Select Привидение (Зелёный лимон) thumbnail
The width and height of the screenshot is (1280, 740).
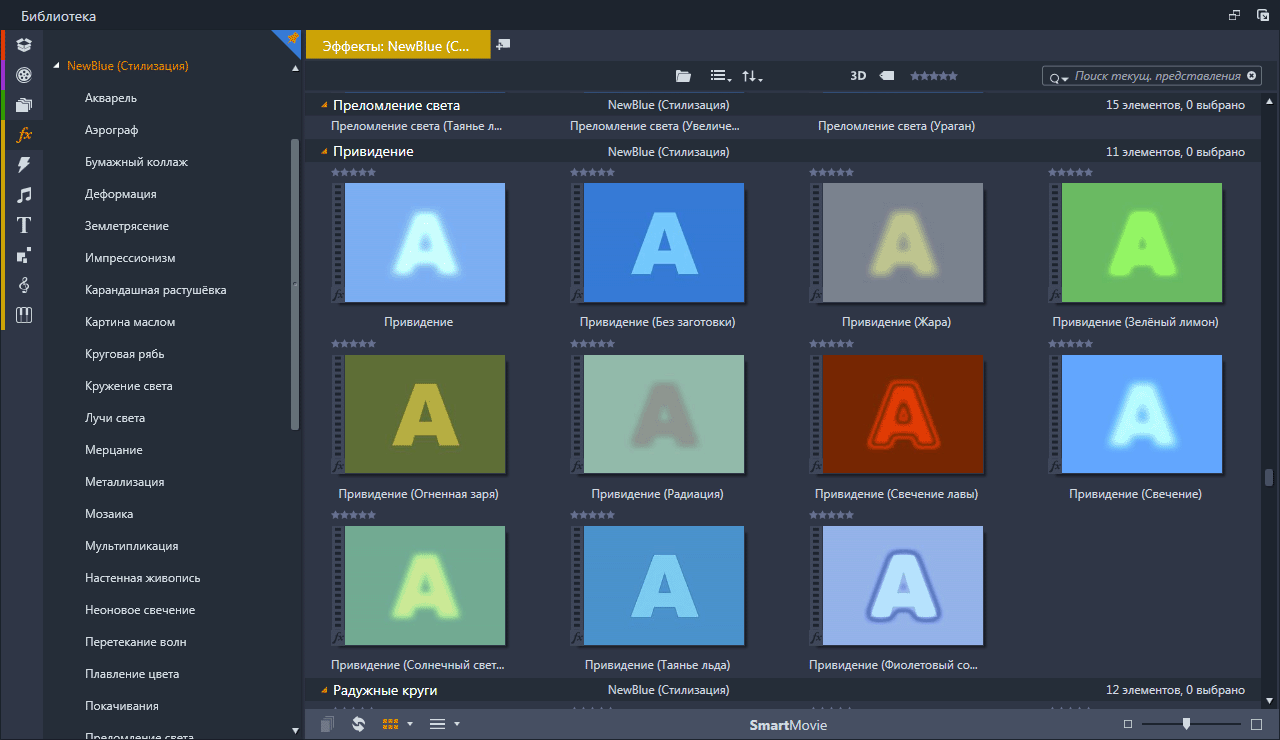(x=1142, y=243)
